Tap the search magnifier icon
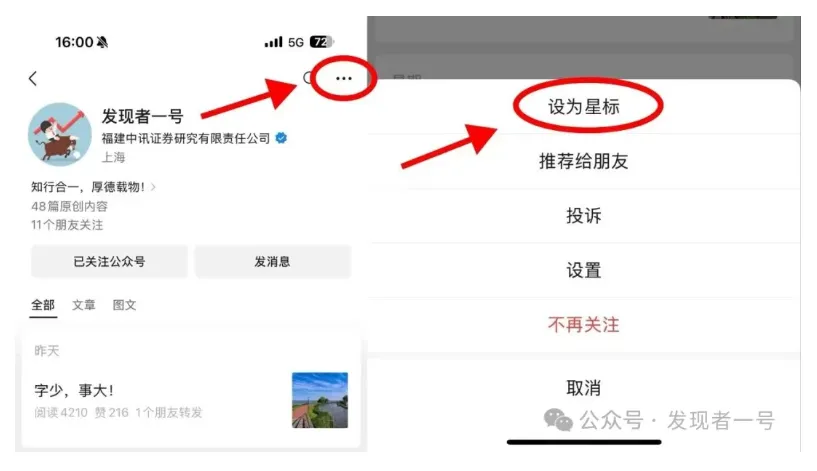The image size is (817, 471). pos(307,78)
